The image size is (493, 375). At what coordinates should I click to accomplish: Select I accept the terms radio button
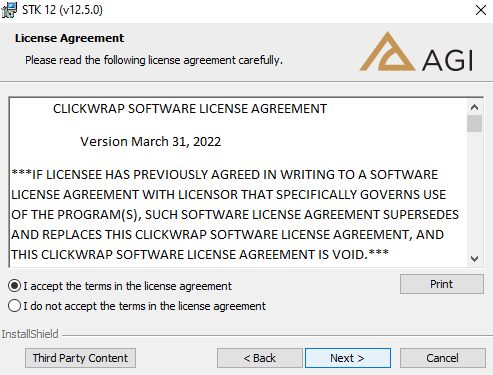tap(14, 286)
